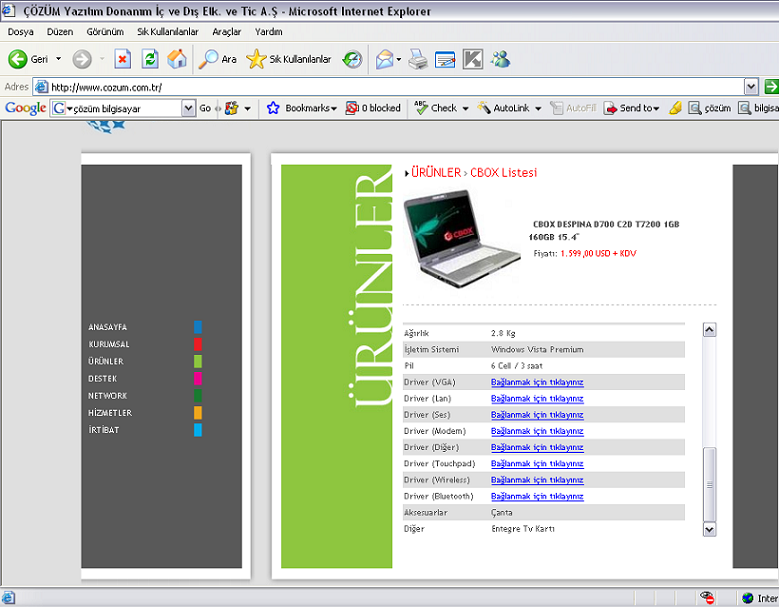Viewport: 779px width, 607px height.
Task: Open the History clock icon
Action: click(352, 59)
